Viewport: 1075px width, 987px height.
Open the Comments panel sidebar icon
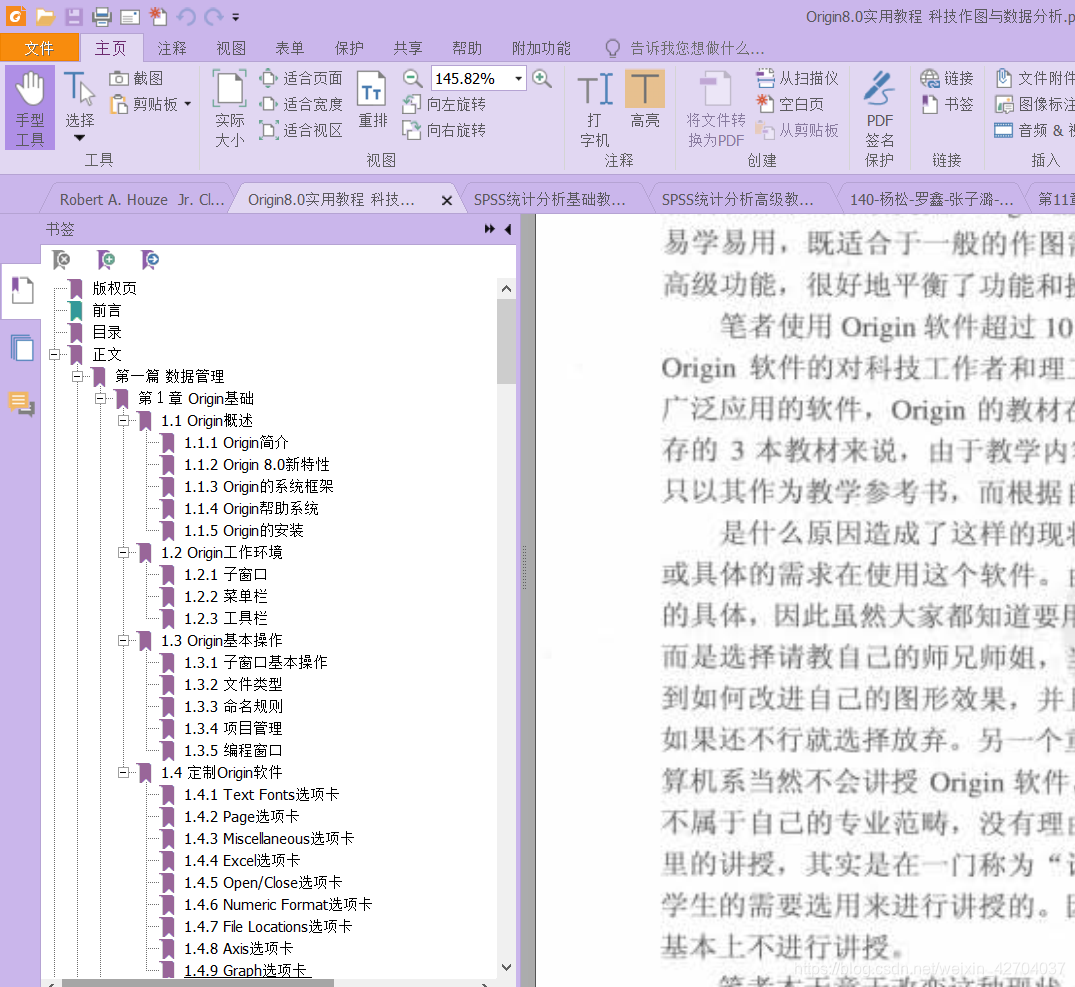pos(22,404)
